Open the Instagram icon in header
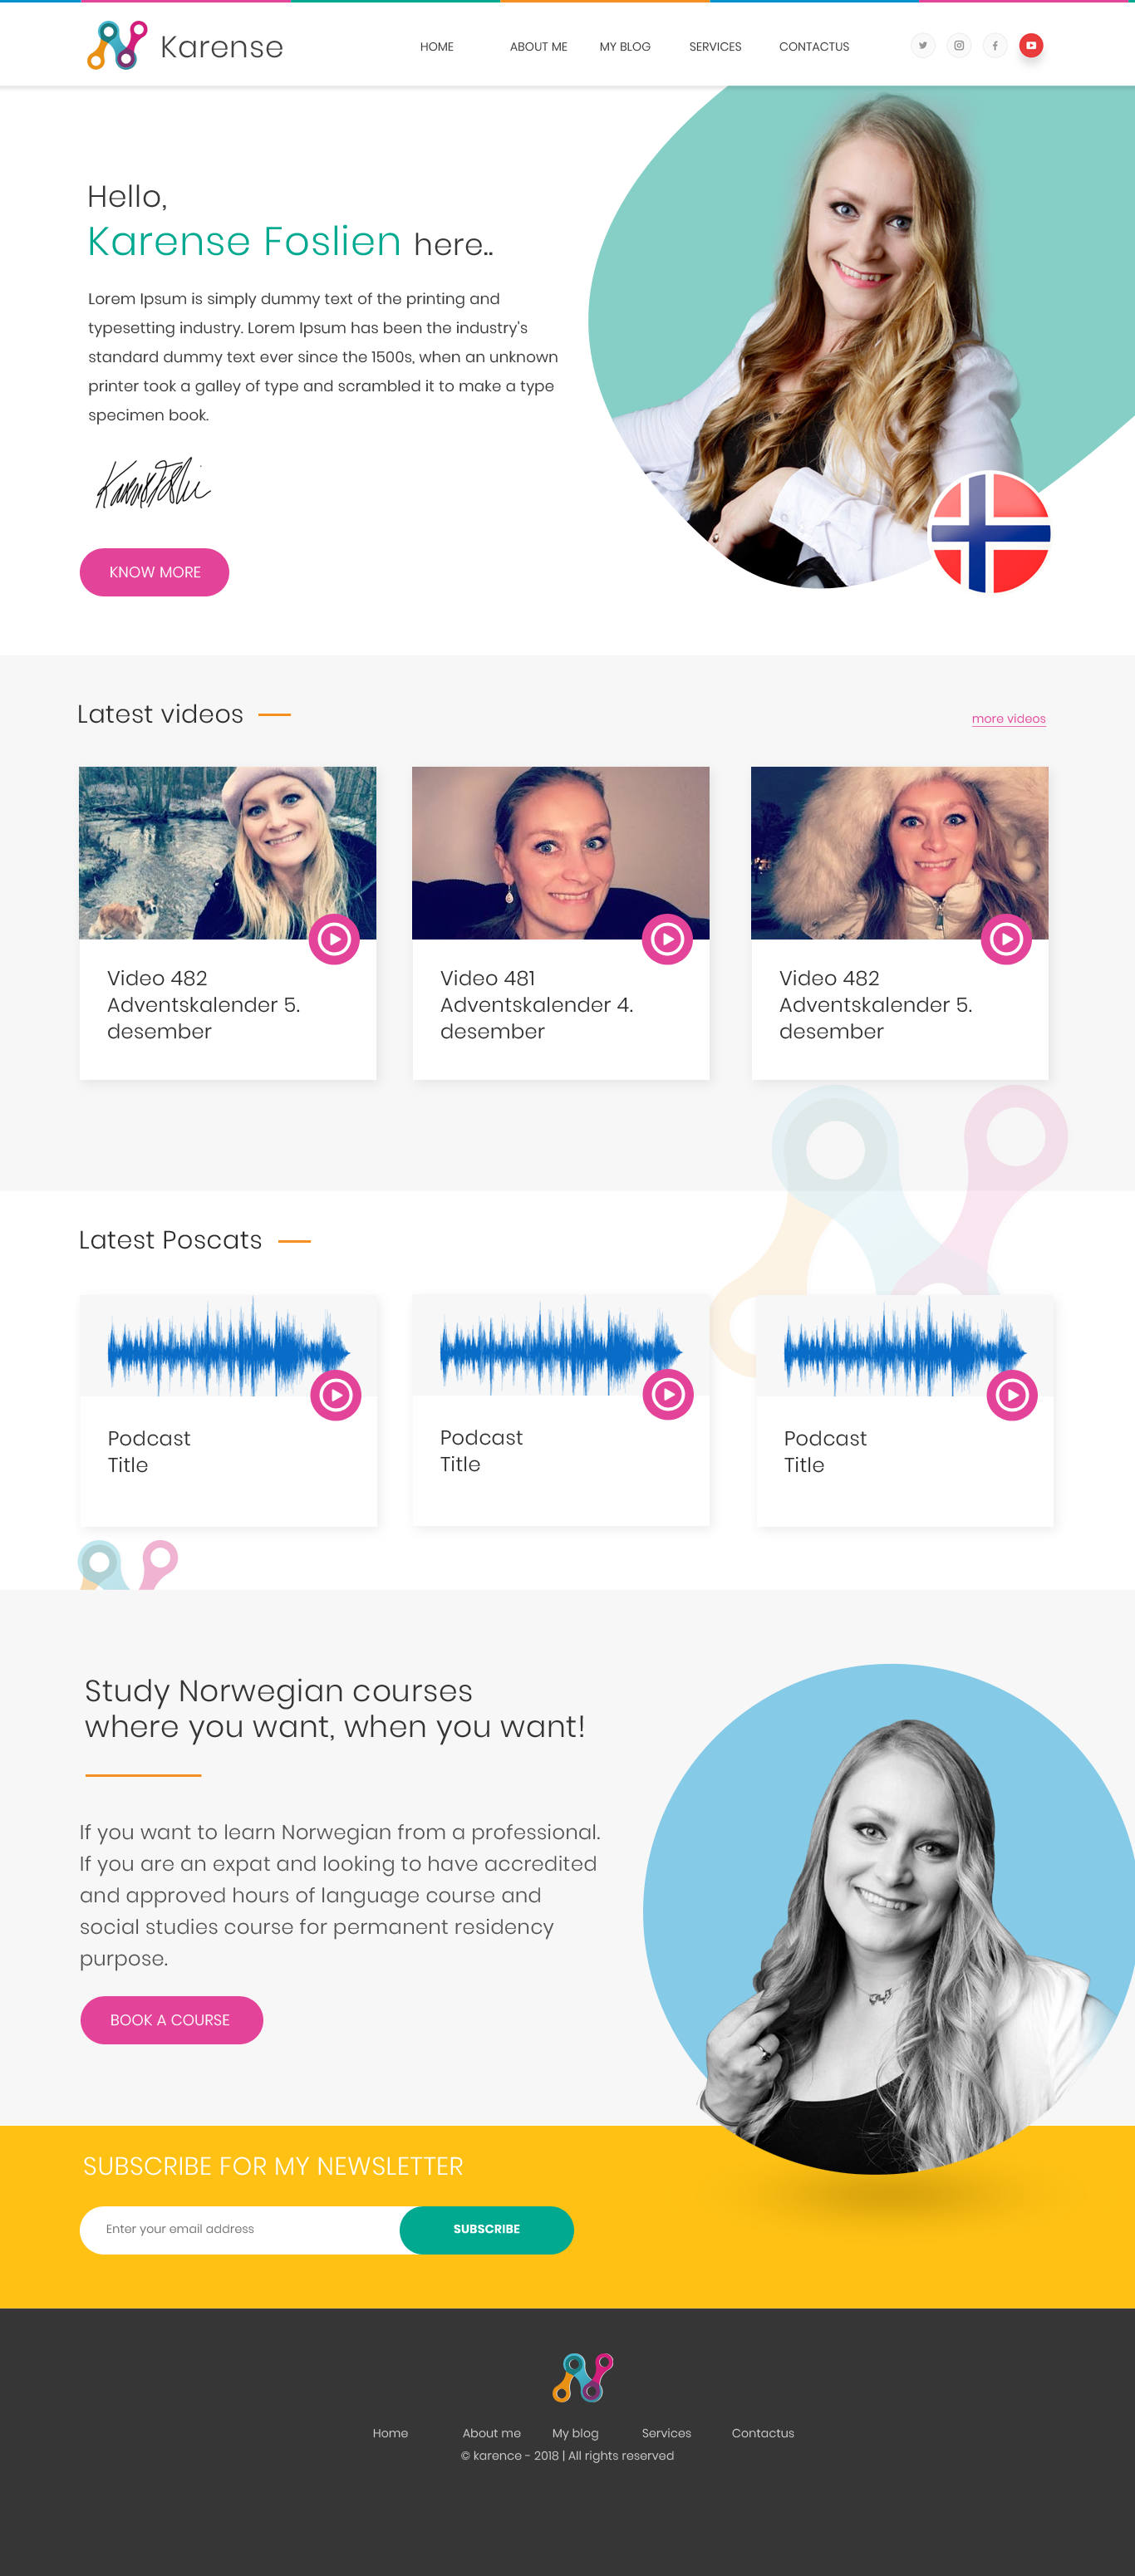1135x2576 pixels. (x=958, y=45)
